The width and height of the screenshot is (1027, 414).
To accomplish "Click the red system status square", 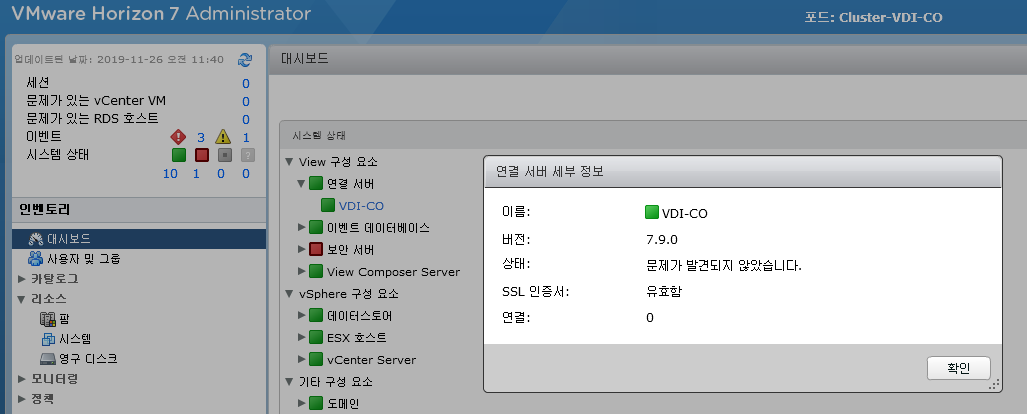I will point(202,155).
